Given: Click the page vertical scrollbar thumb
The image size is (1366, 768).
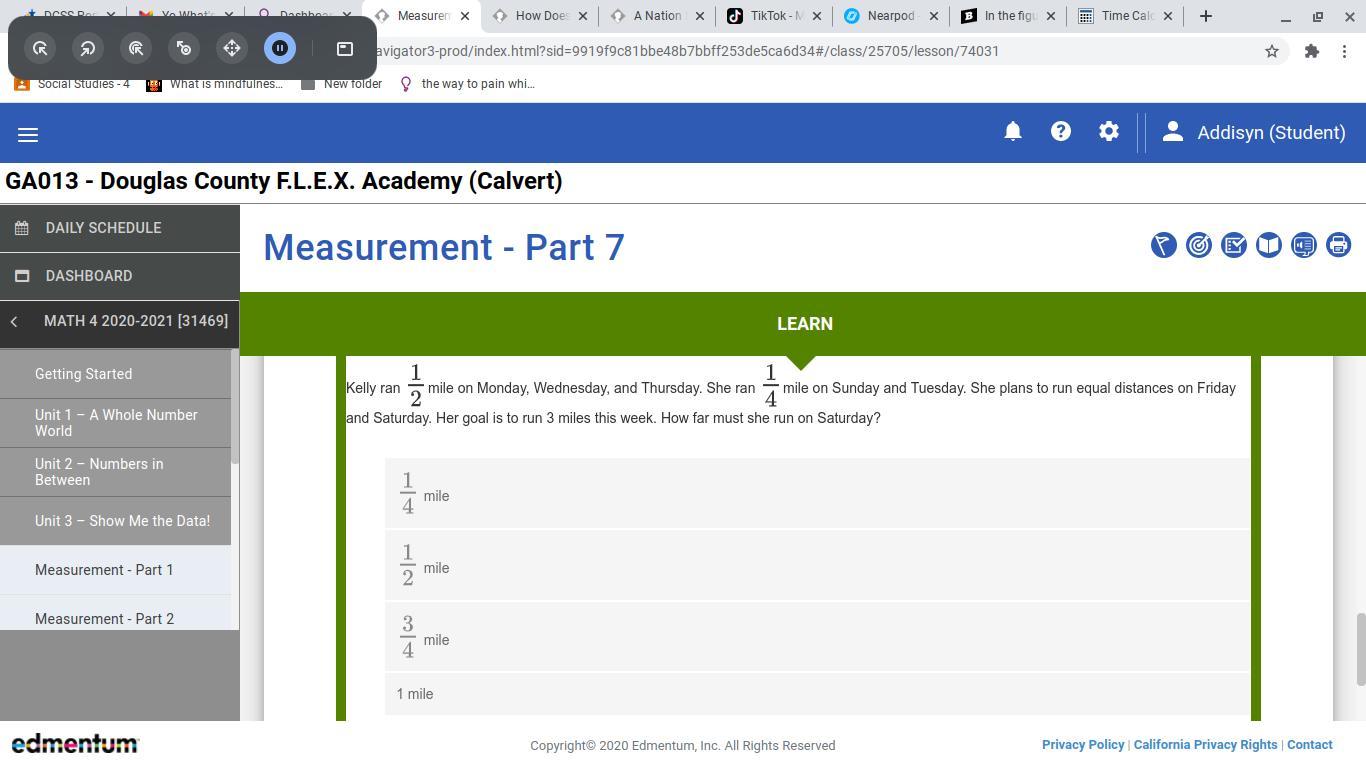Looking at the screenshot, I should coord(1360,650).
